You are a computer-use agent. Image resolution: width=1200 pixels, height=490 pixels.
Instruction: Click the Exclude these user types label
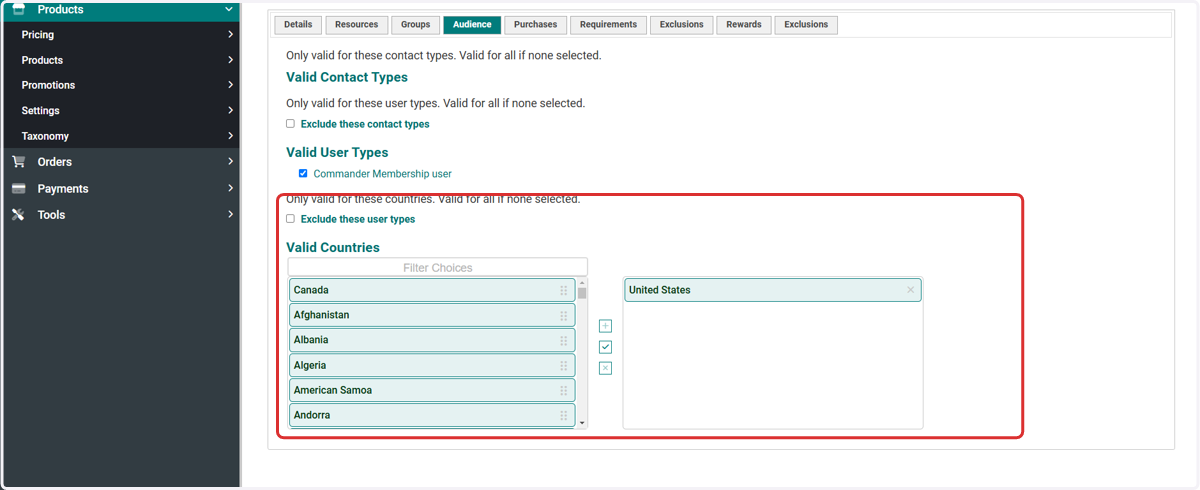(x=358, y=219)
